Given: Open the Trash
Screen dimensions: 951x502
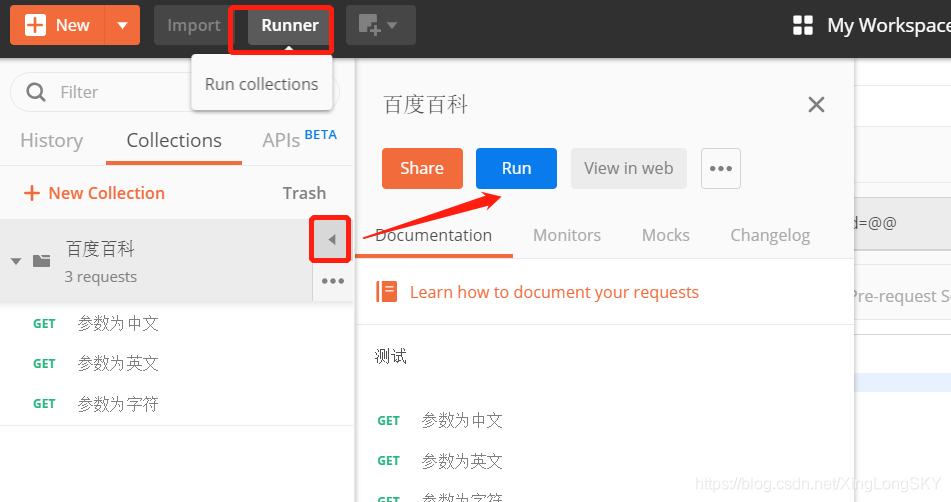Looking at the screenshot, I should 304,193.
